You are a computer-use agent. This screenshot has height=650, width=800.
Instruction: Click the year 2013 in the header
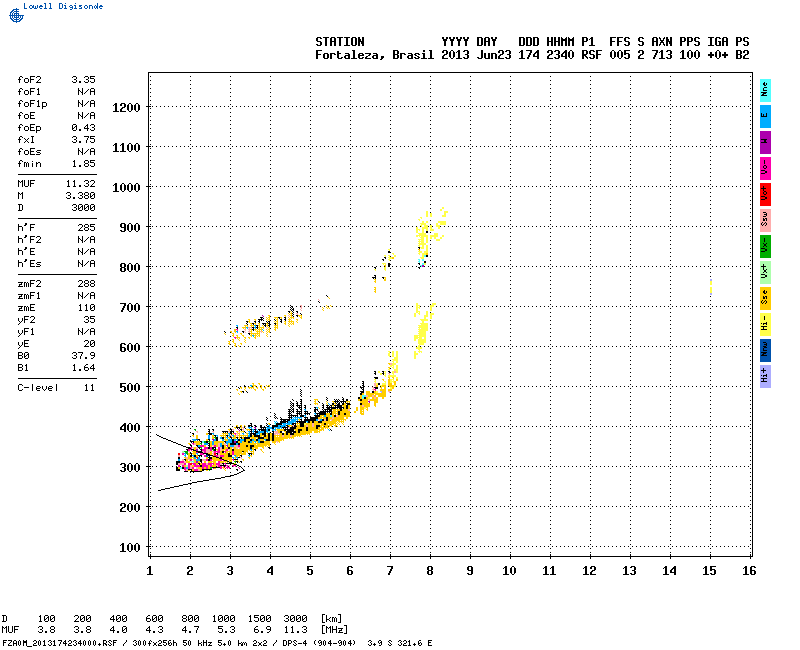coord(455,55)
